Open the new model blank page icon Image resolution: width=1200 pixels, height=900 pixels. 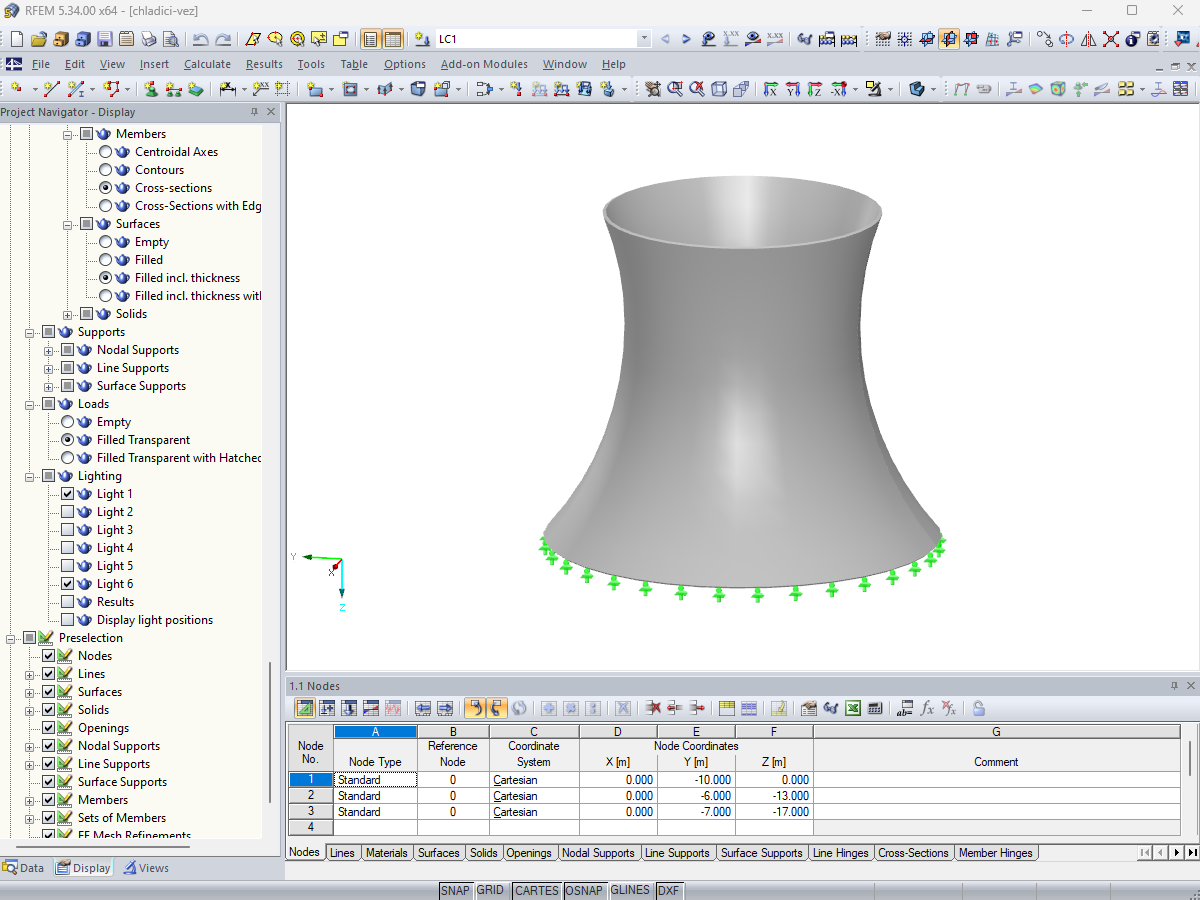[x=17, y=39]
